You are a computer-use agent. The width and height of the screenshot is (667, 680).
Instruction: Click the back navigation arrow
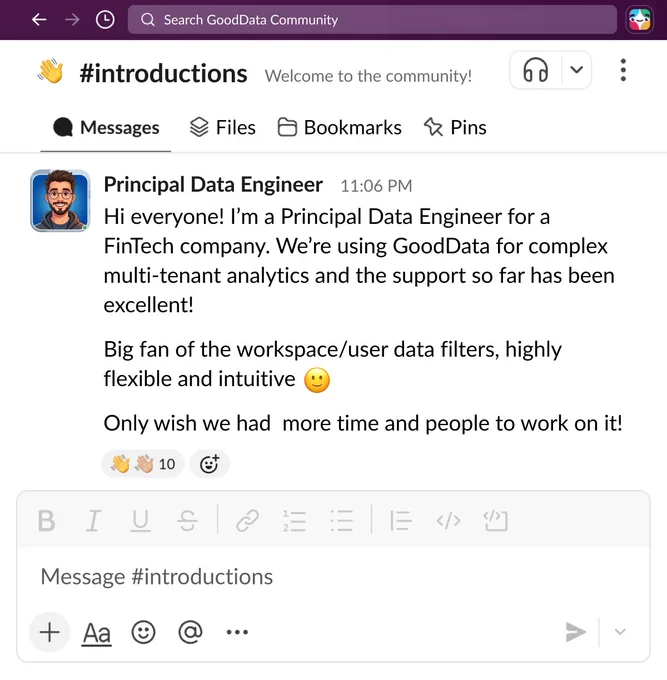click(x=39, y=20)
